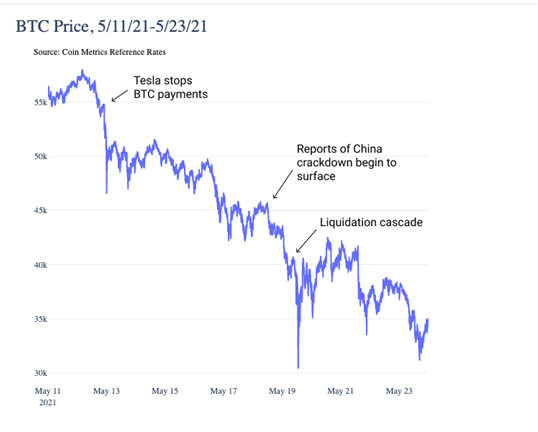
Task: Click the May 17 x-axis label
Action: coord(223,391)
